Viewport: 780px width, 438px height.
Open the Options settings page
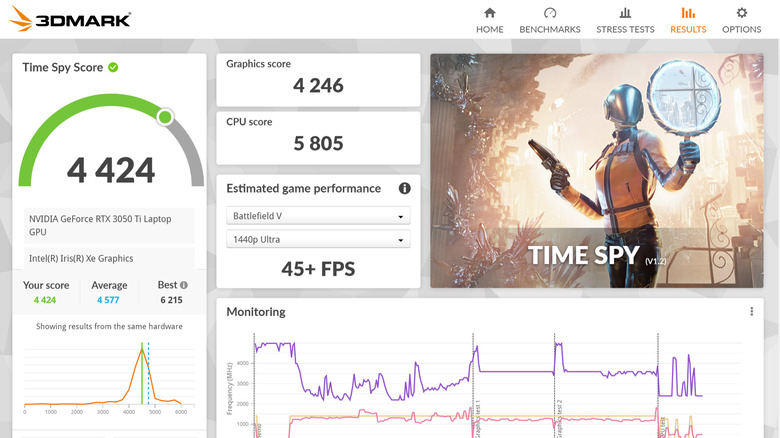741,20
